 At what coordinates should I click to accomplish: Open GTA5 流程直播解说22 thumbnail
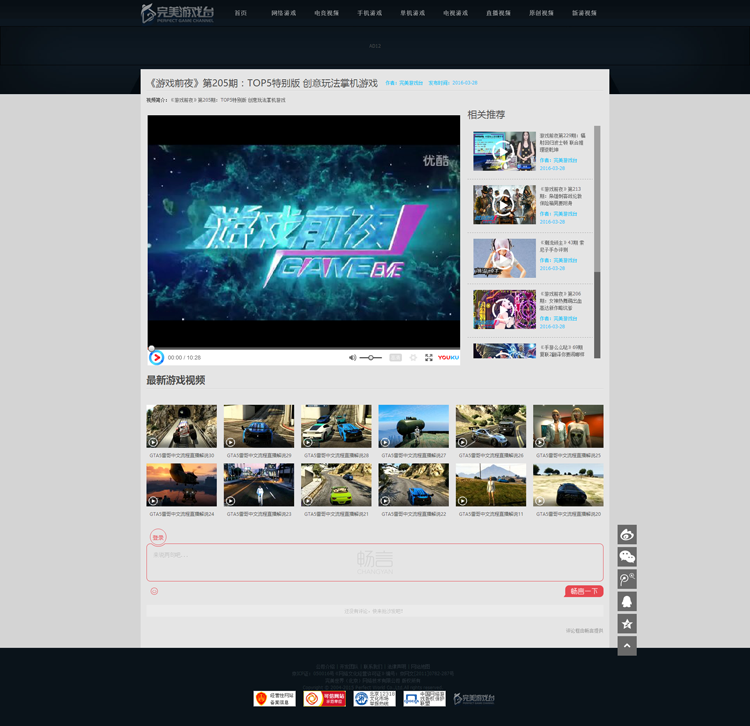tap(414, 484)
